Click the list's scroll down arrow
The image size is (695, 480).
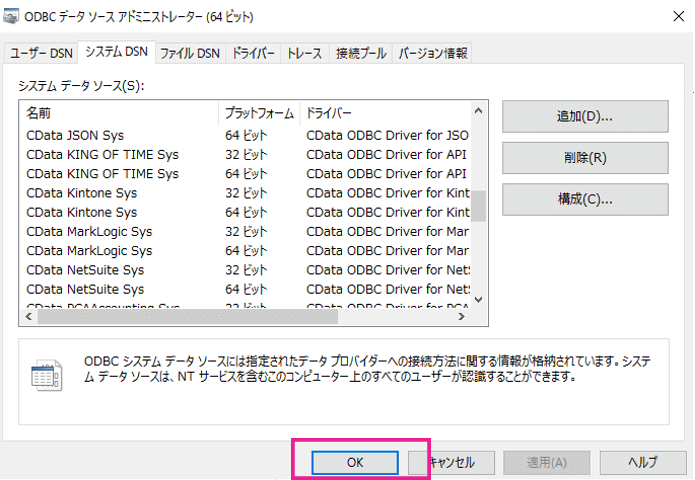point(478,300)
